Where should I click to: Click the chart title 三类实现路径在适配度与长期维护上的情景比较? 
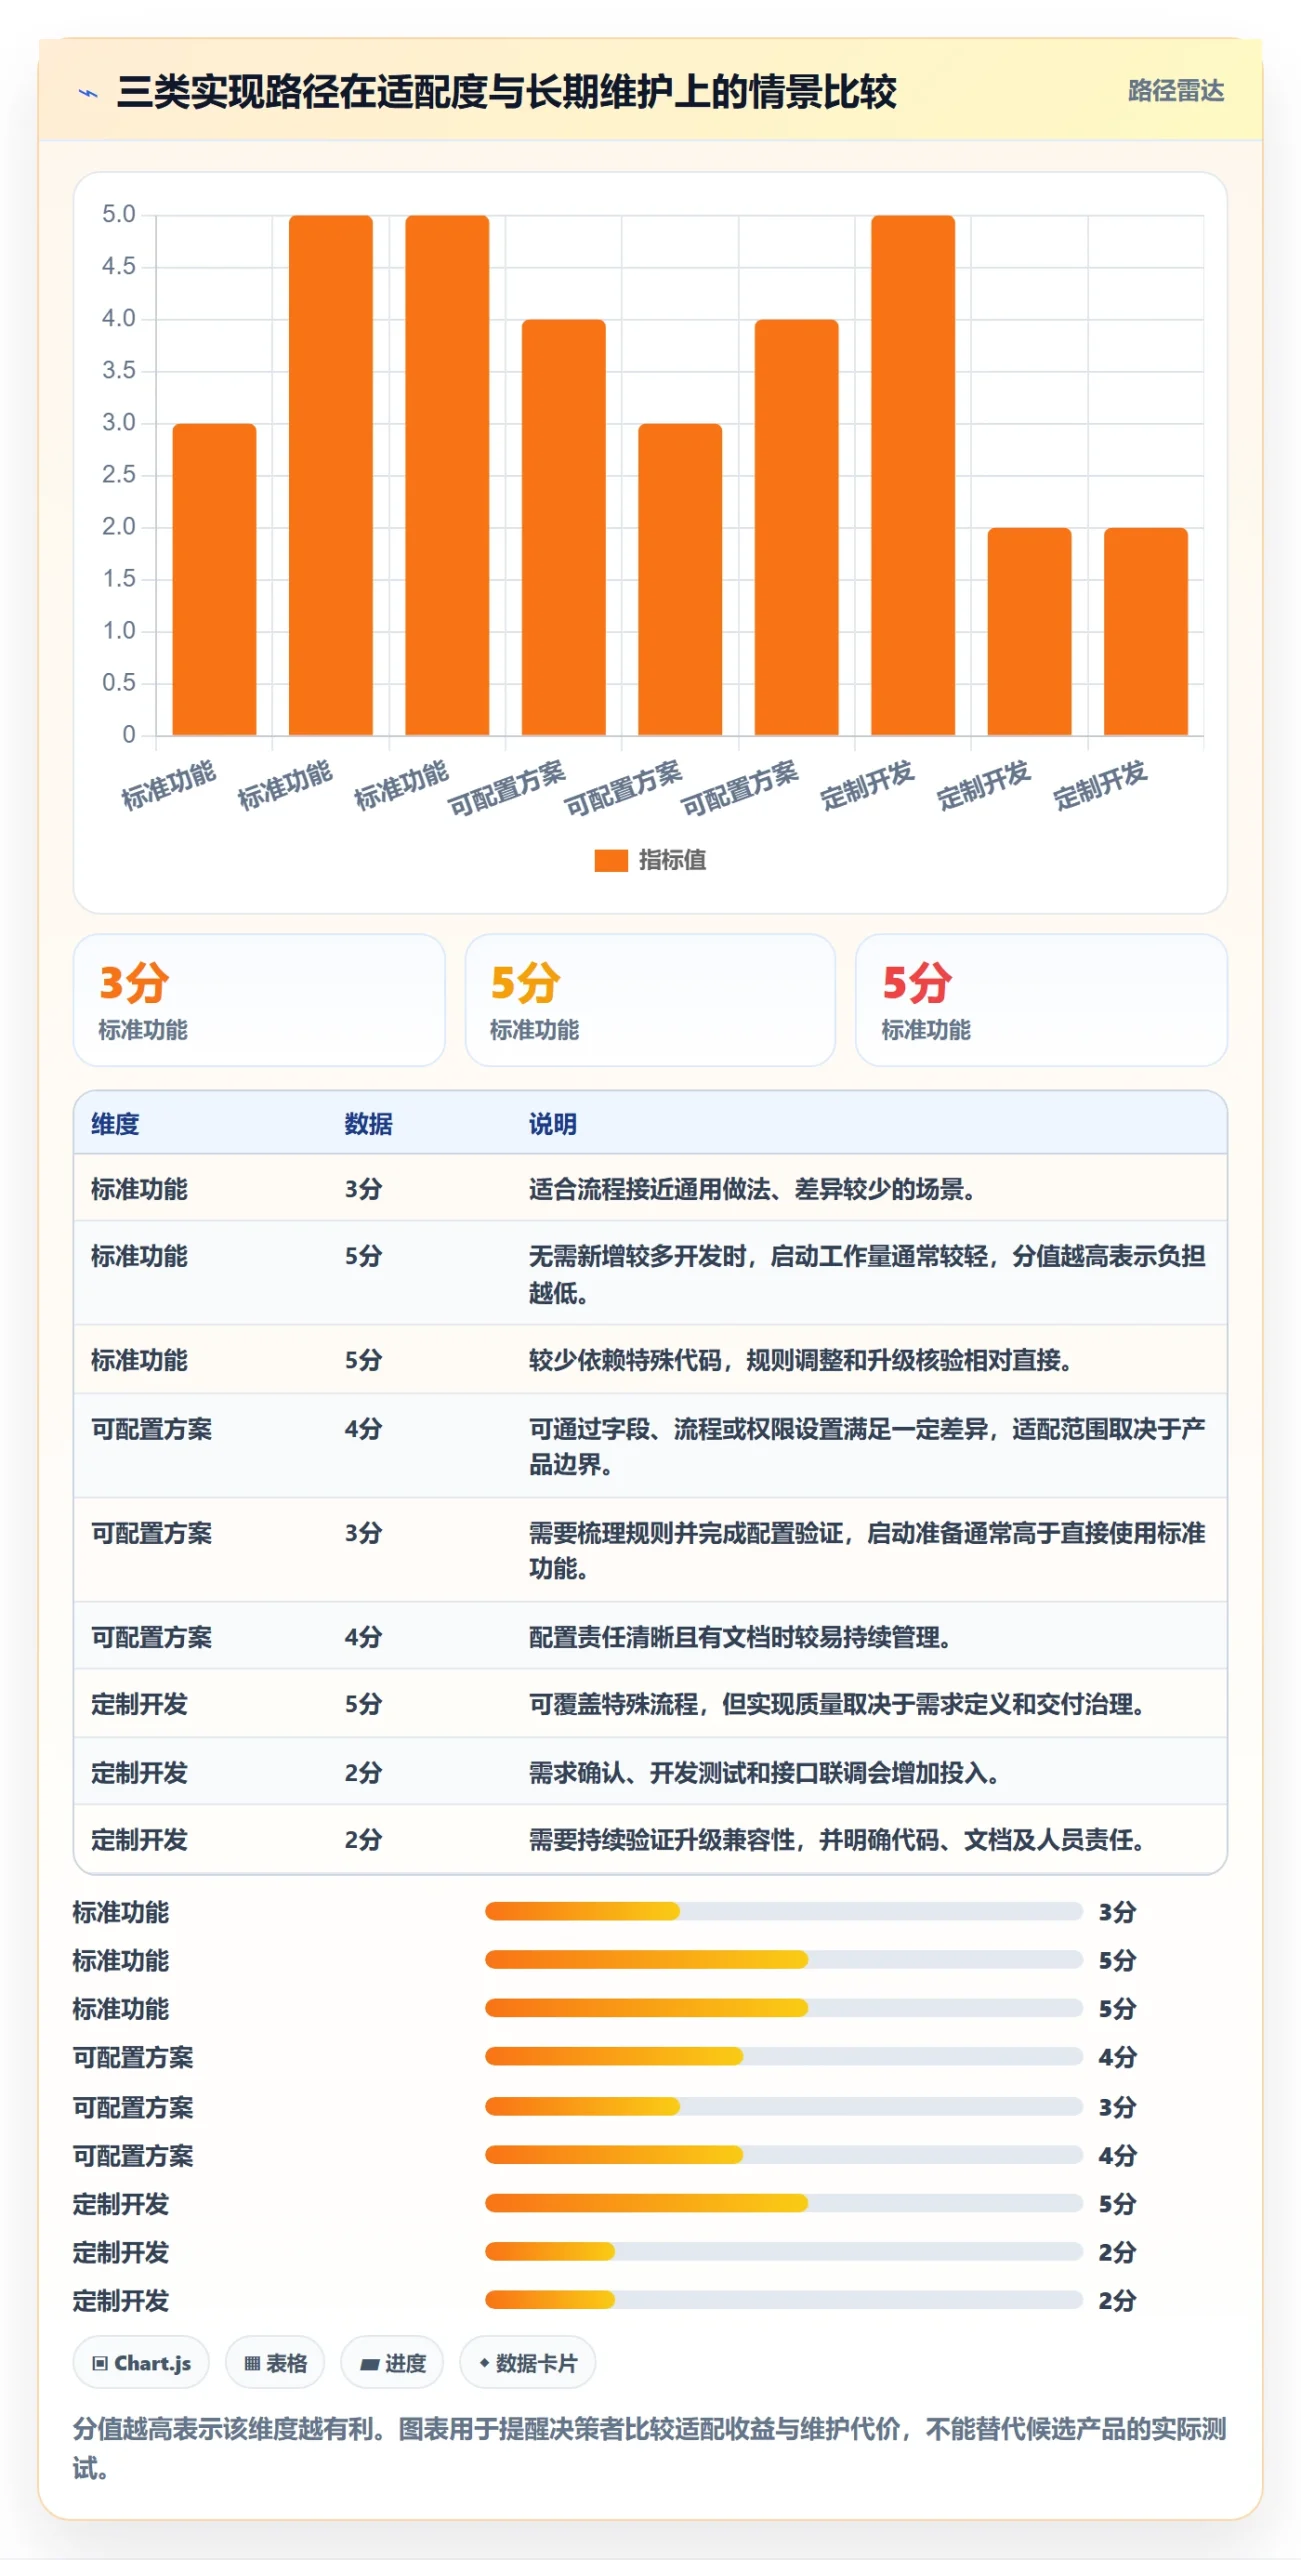(x=506, y=92)
